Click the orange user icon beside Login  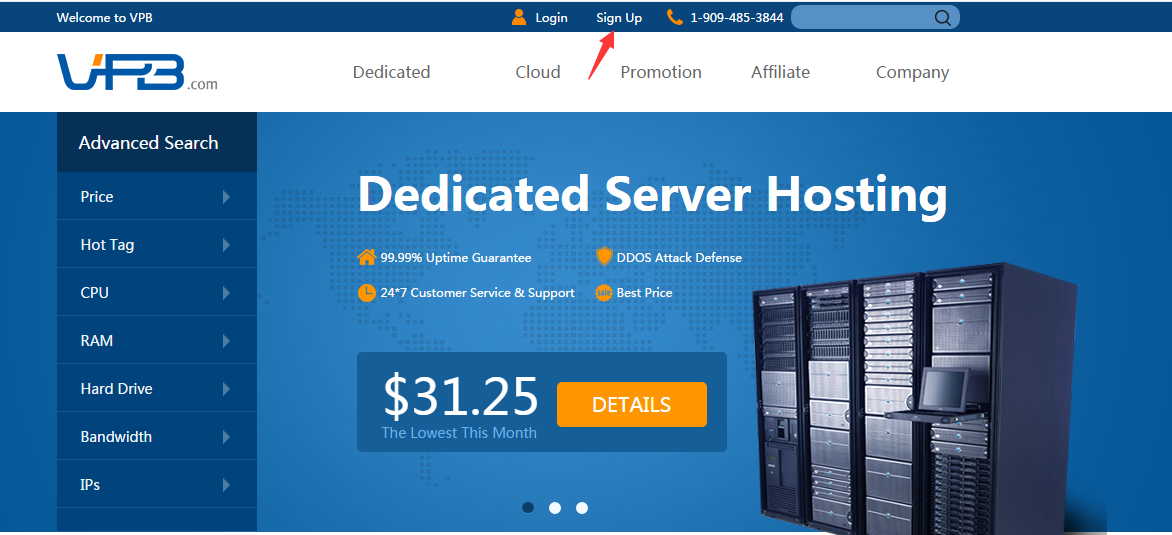click(519, 17)
